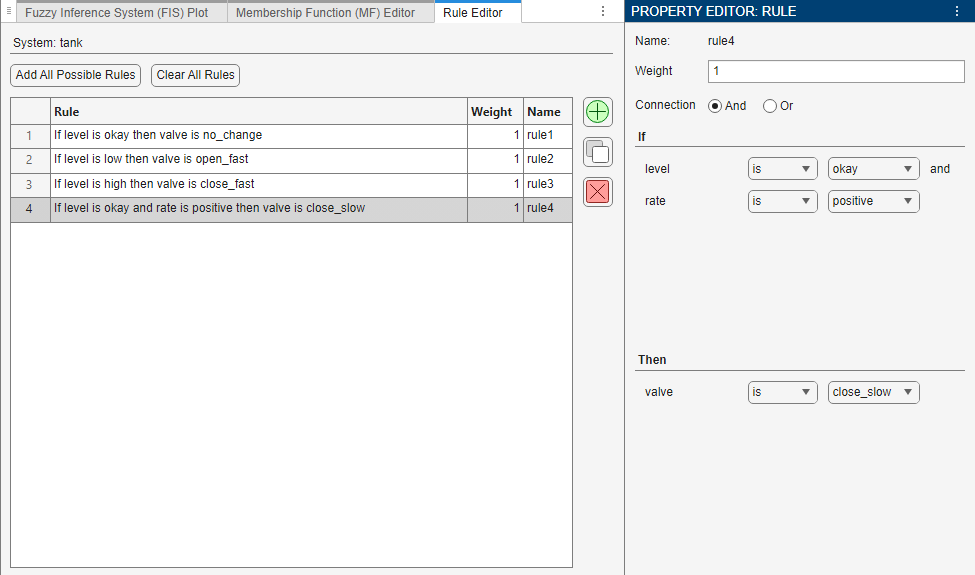Viewport: 975px width, 575px height.
Task: Switch to Membership Function (MF) Editor tab
Action: click(x=325, y=12)
